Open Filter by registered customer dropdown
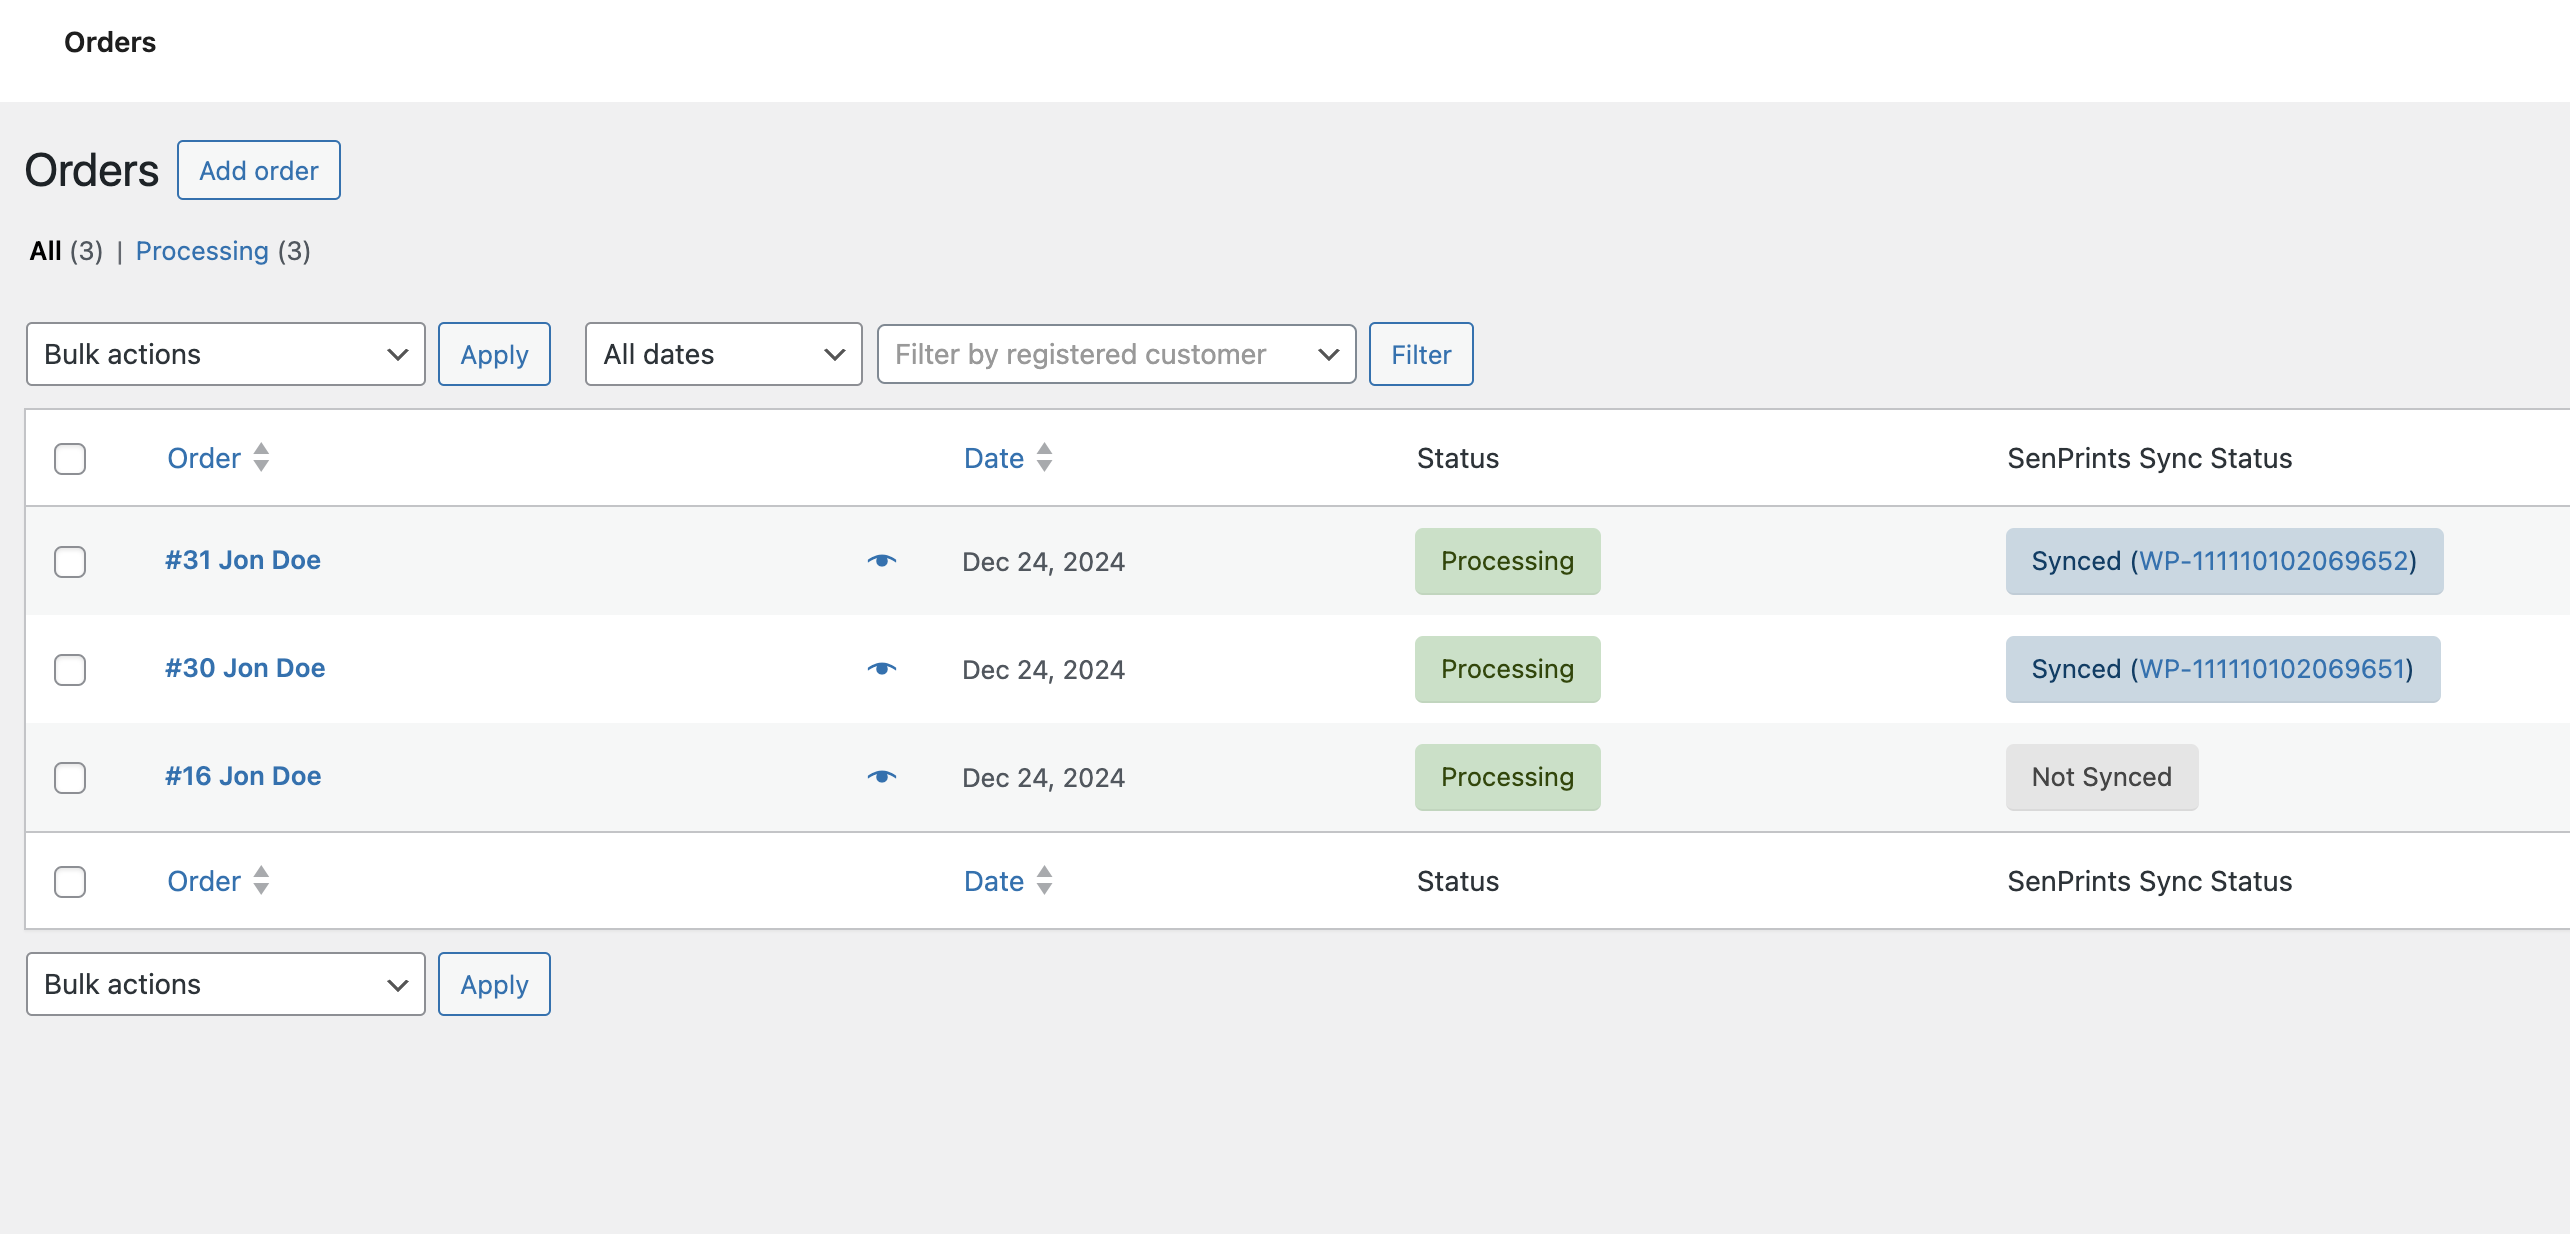 tap(1117, 354)
